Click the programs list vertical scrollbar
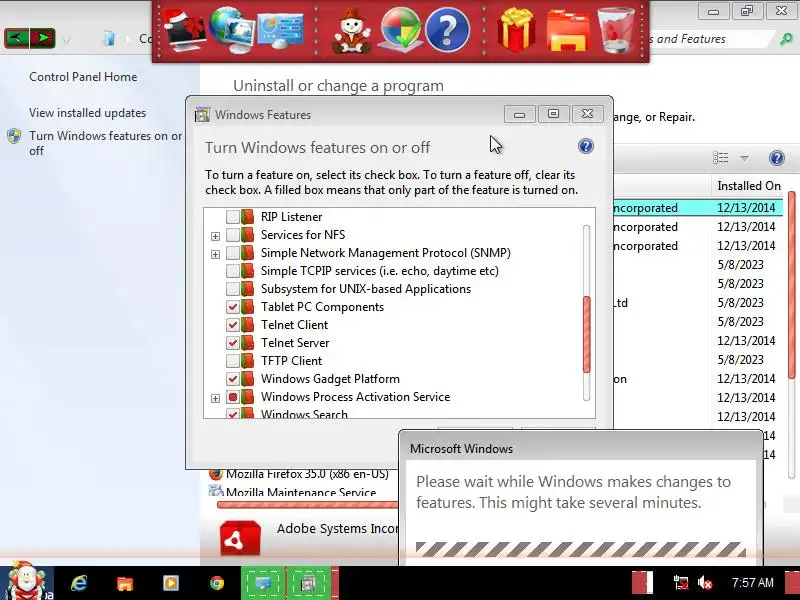 791,285
